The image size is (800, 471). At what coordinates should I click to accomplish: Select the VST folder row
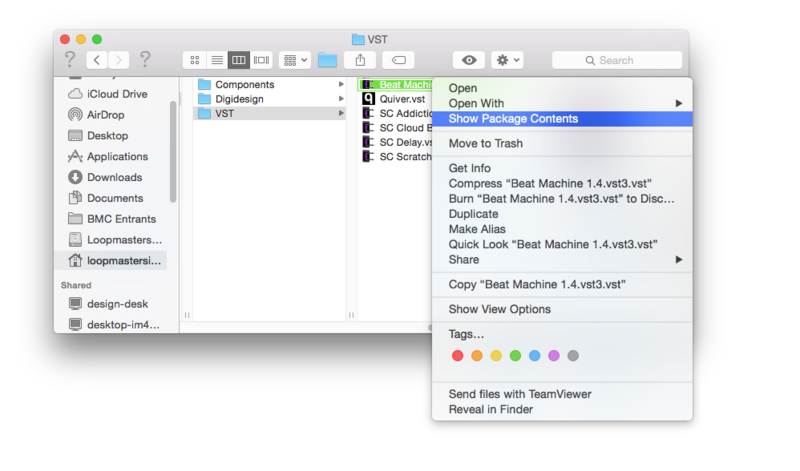pyautogui.click(x=269, y=113)
